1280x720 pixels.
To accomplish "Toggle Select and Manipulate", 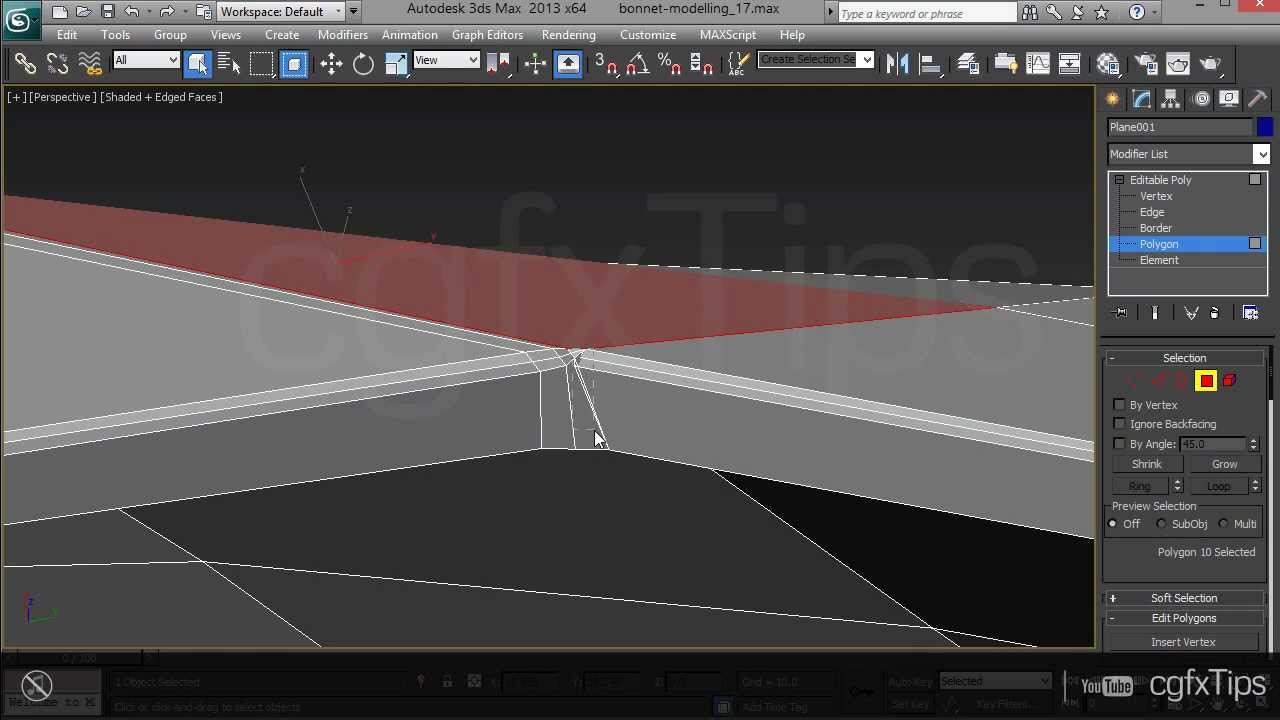I will tap(535, 64).
